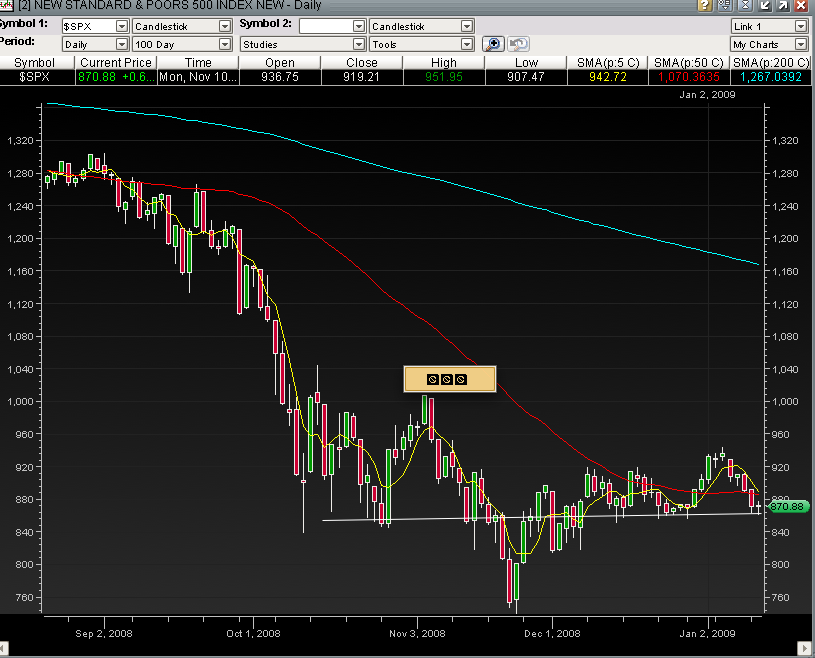Open the Symbol 1 $SPX dropdown

122,26
